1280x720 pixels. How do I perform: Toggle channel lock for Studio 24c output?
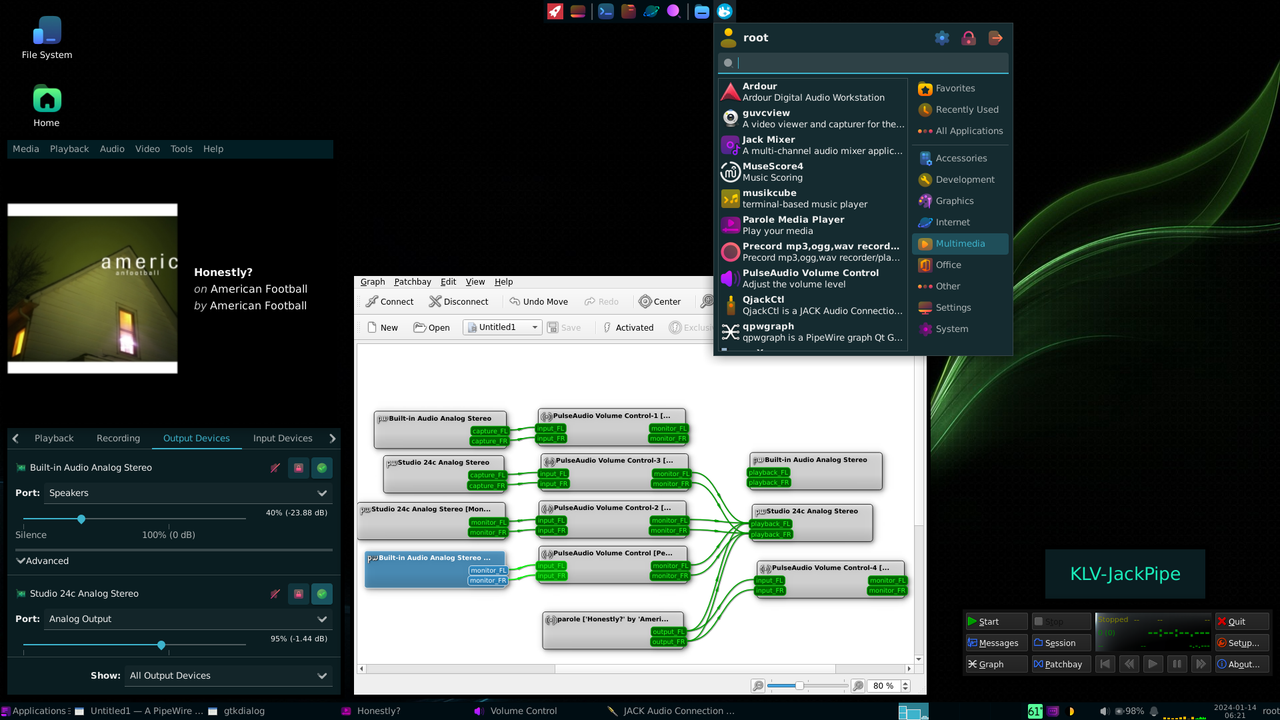[298, 594]
